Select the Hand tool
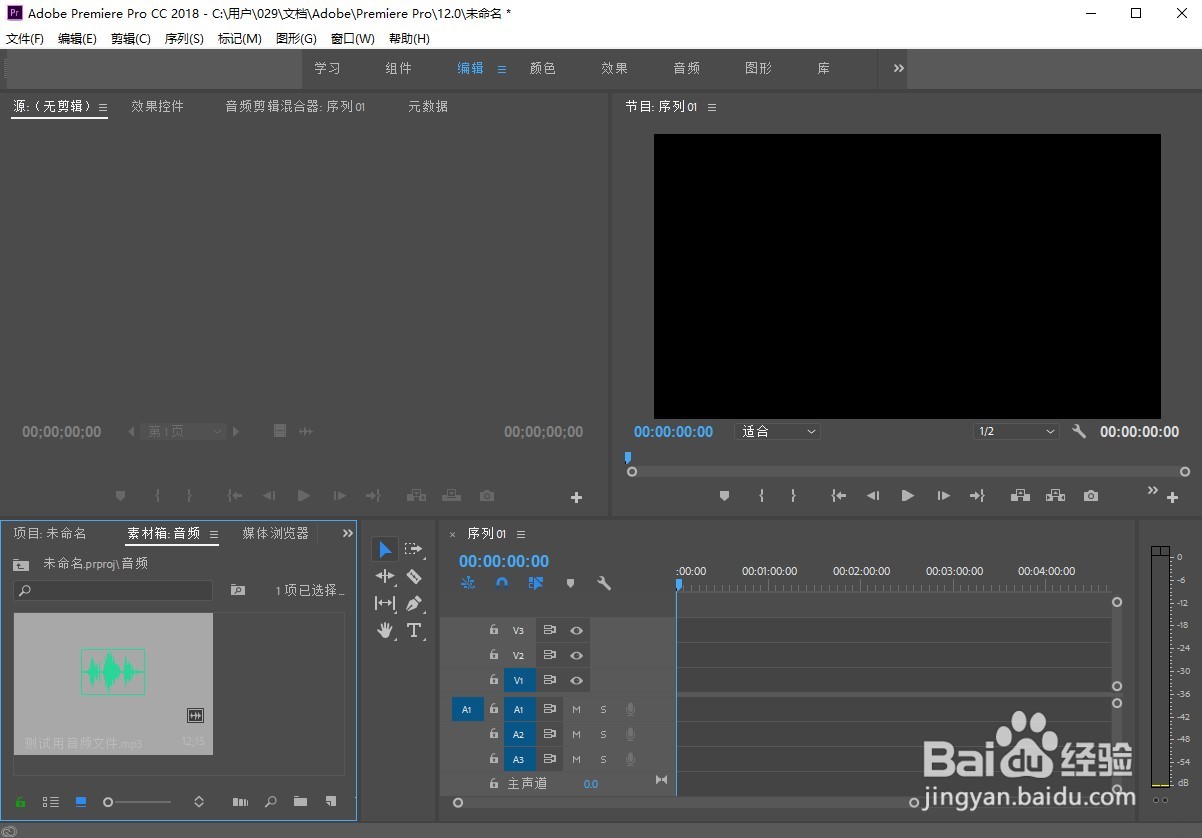 (385, 630)
